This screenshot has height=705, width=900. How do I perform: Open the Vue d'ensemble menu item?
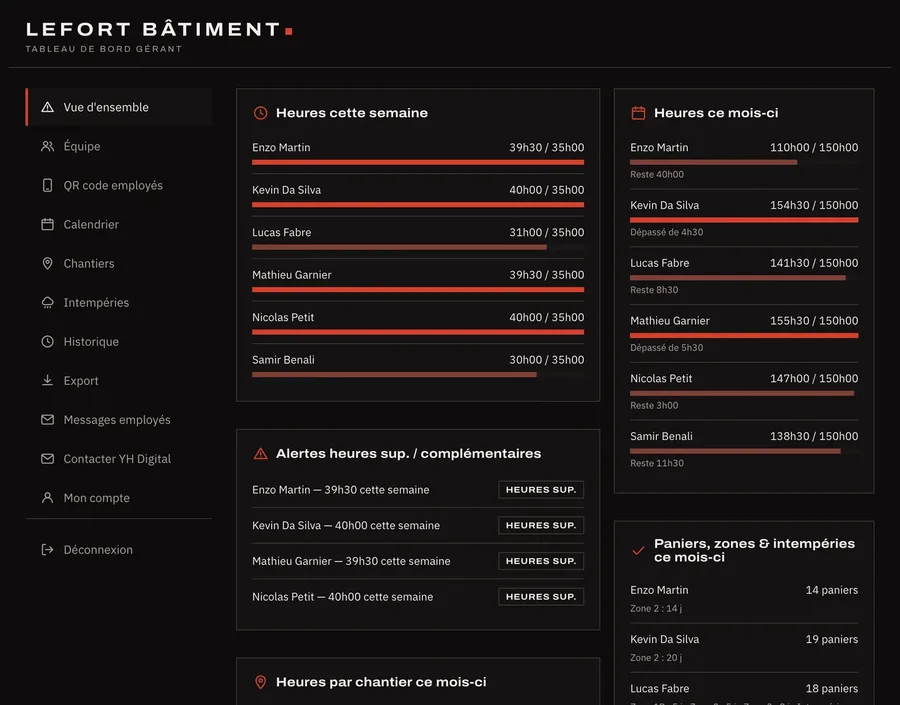pos(119,107)
